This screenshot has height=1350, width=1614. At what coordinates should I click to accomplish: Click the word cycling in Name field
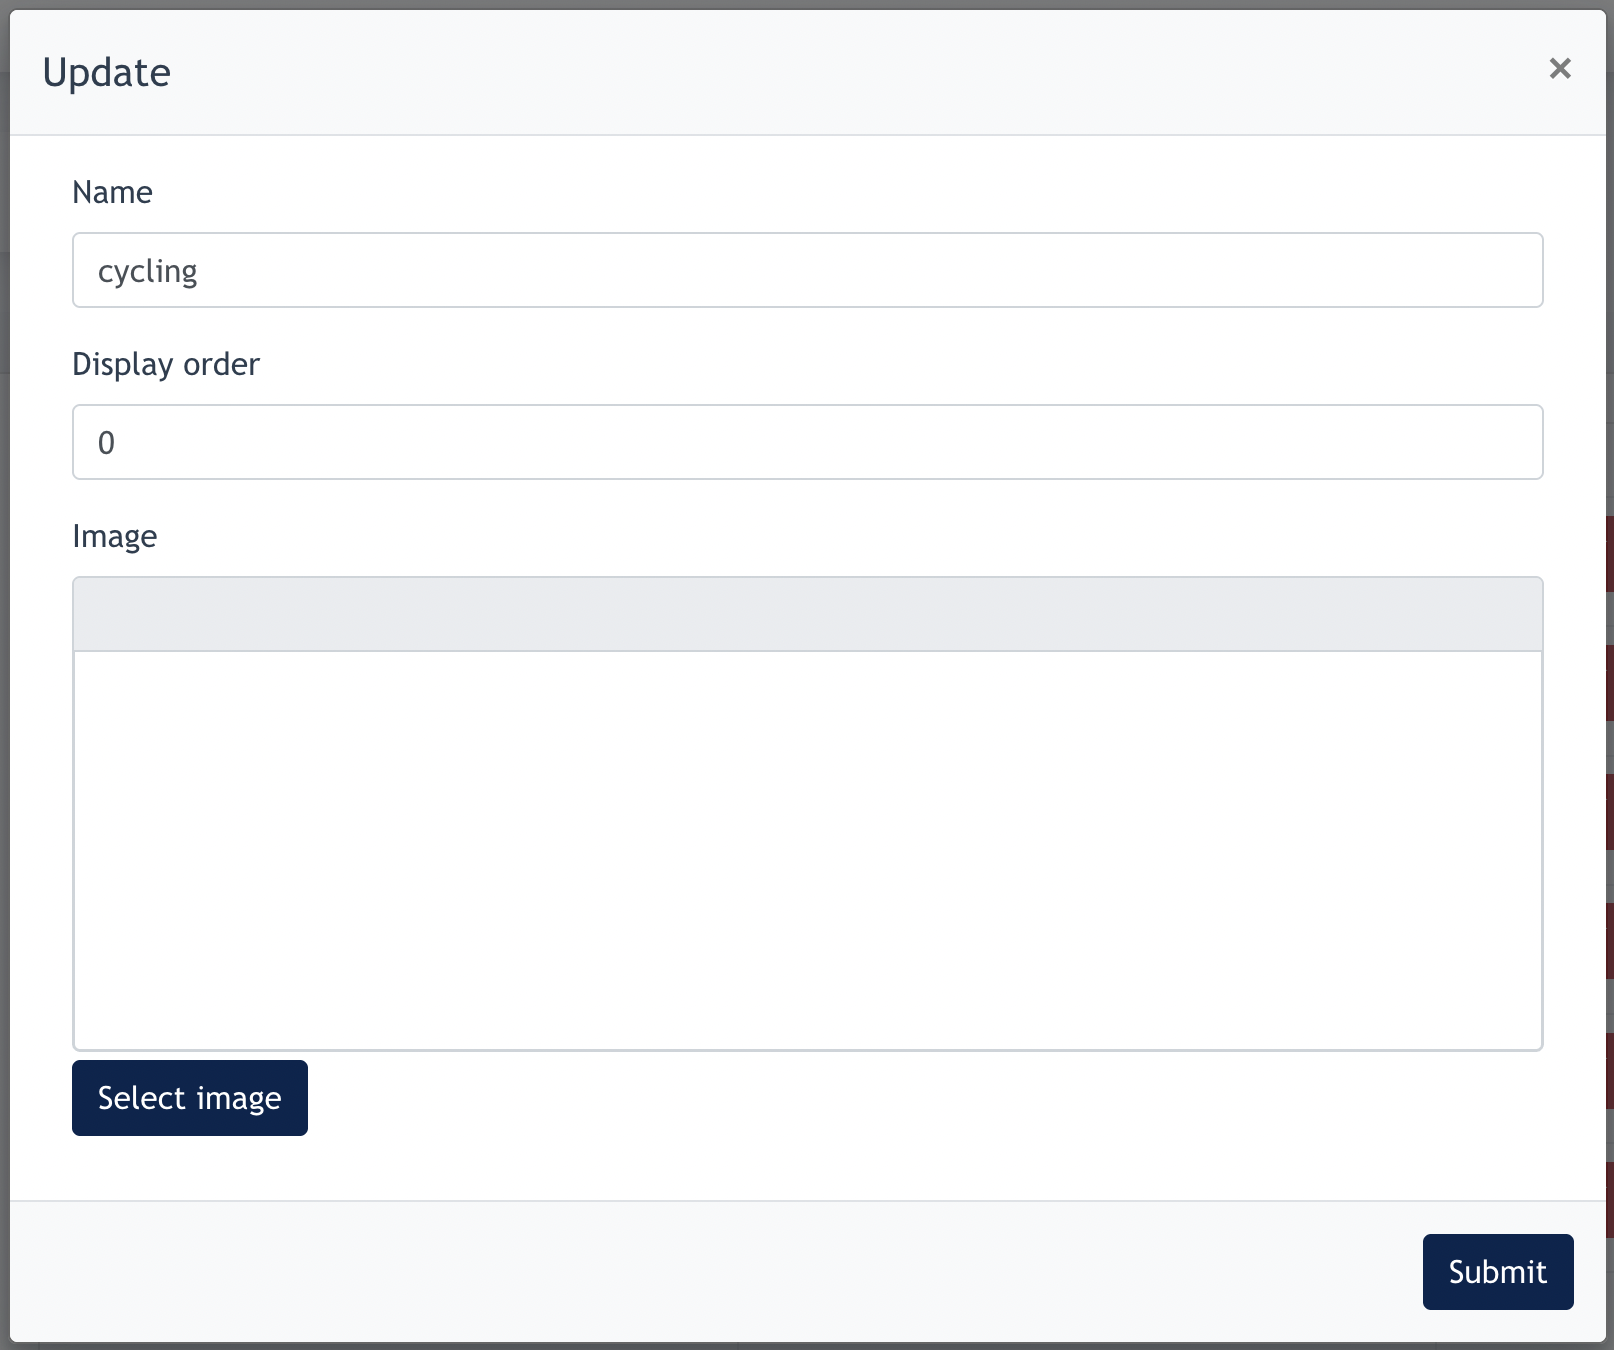[147, 271]
